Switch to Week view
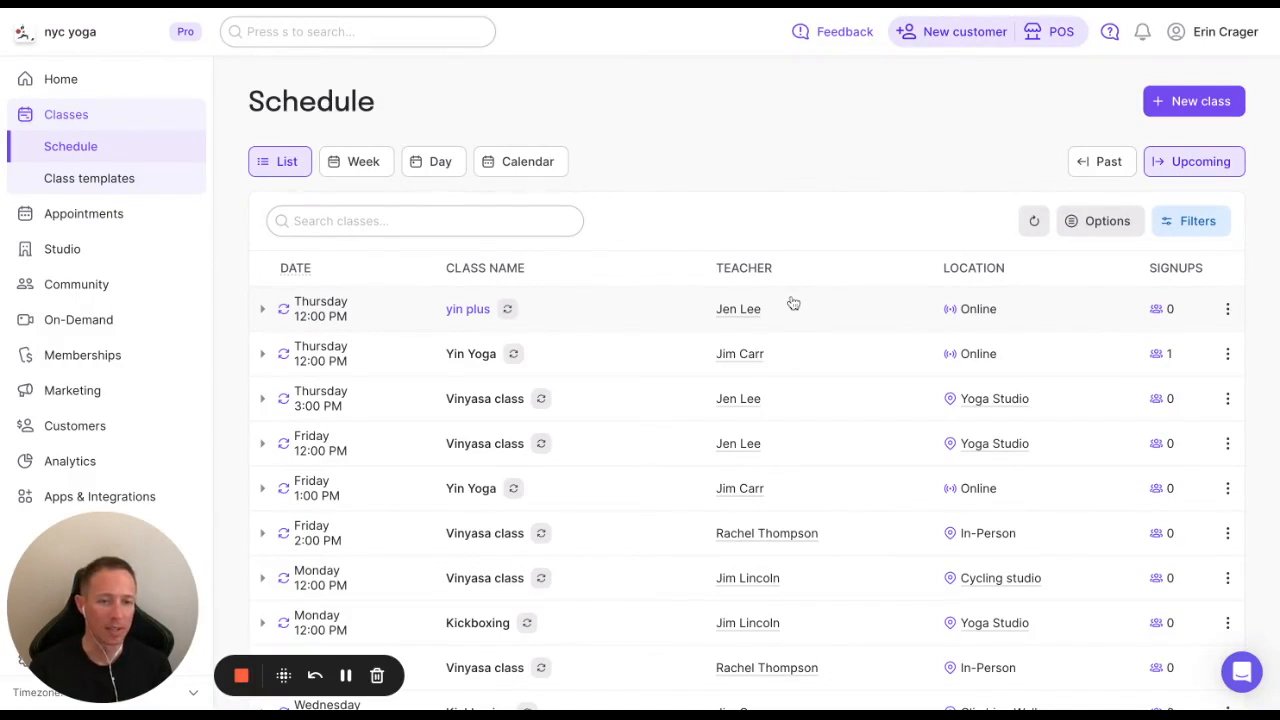This screenshot has width=1280, height=720. 355,161
